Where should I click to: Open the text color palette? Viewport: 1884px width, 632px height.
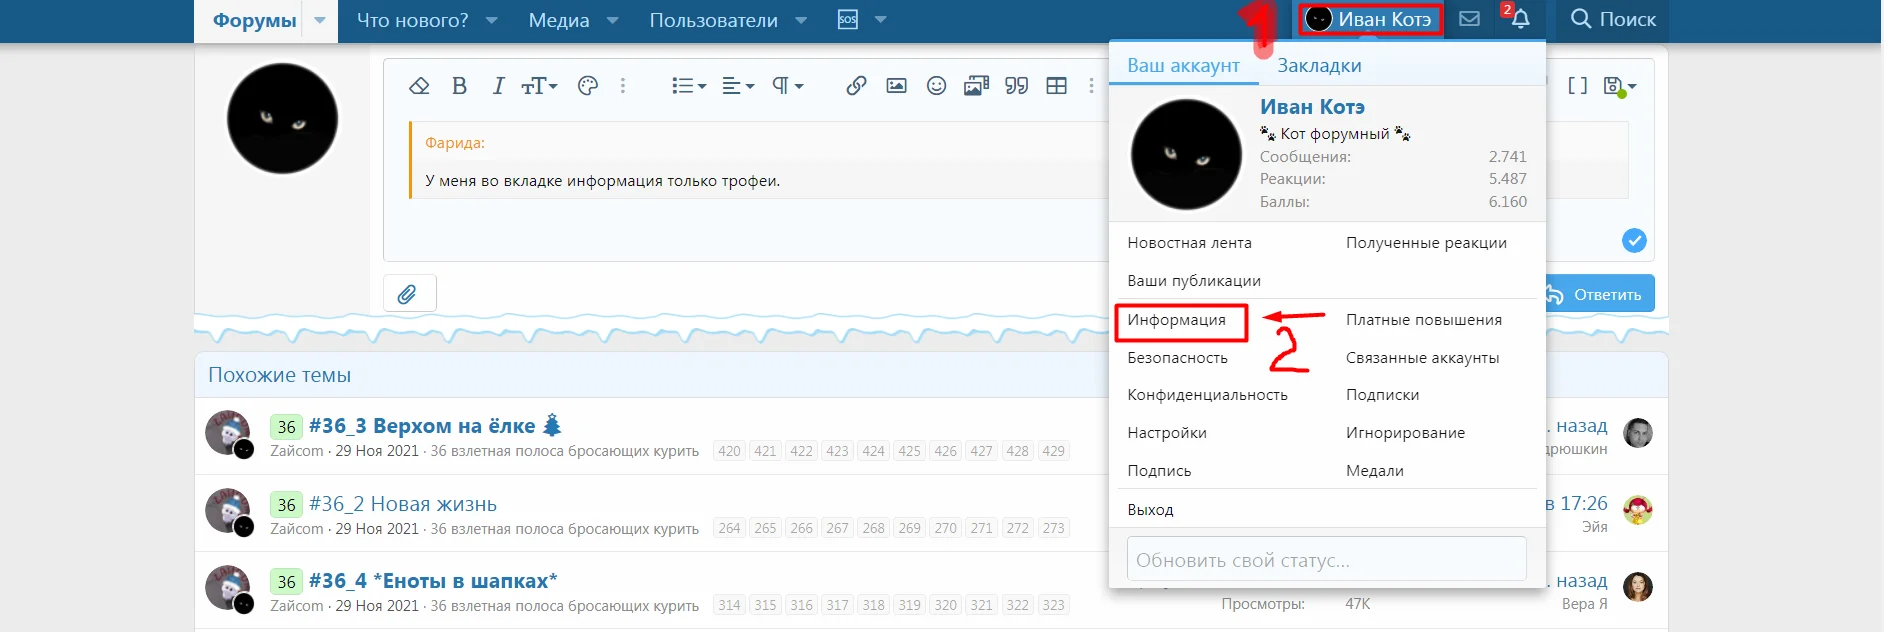point(588,86)
